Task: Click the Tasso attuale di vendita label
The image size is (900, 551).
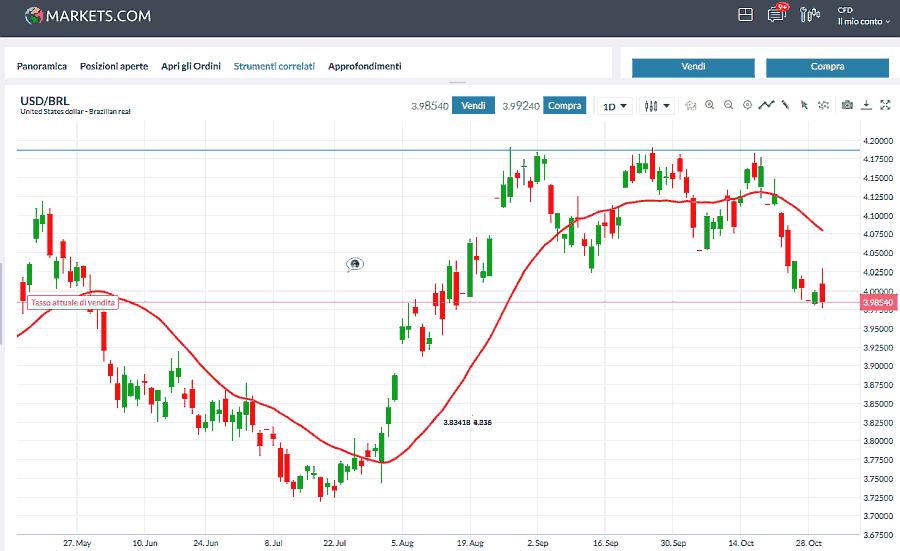Action: 72,302
